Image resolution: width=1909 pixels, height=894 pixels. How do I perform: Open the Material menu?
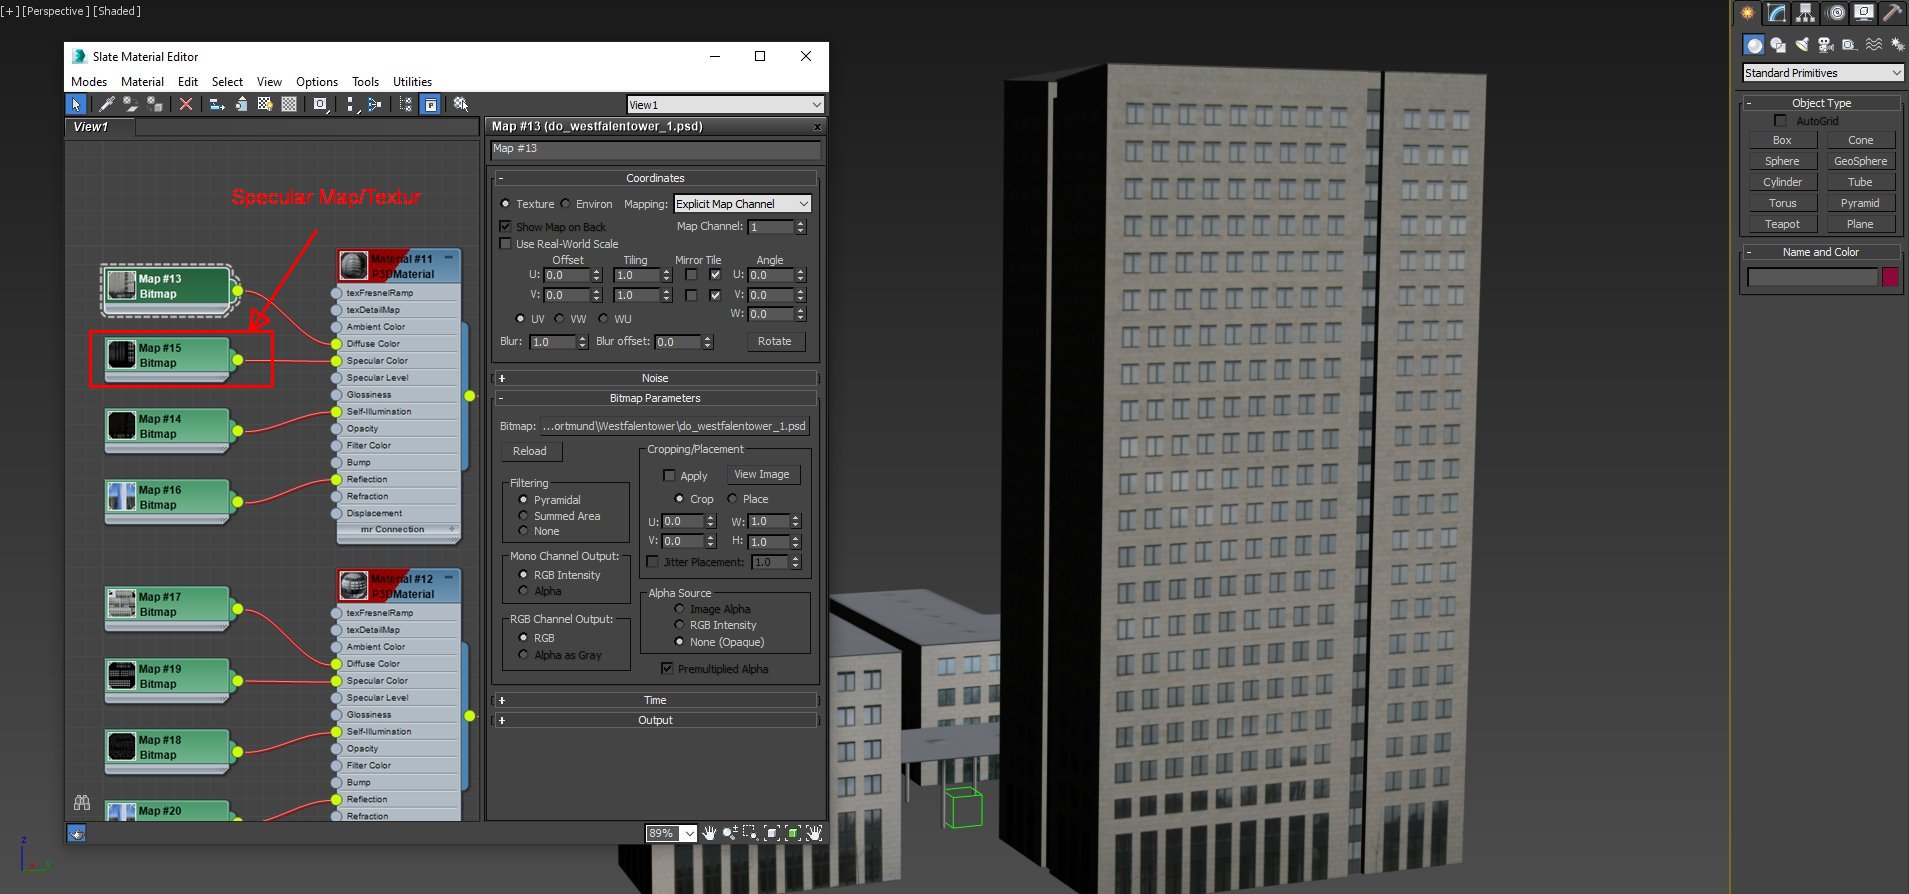tap(142, 82)
